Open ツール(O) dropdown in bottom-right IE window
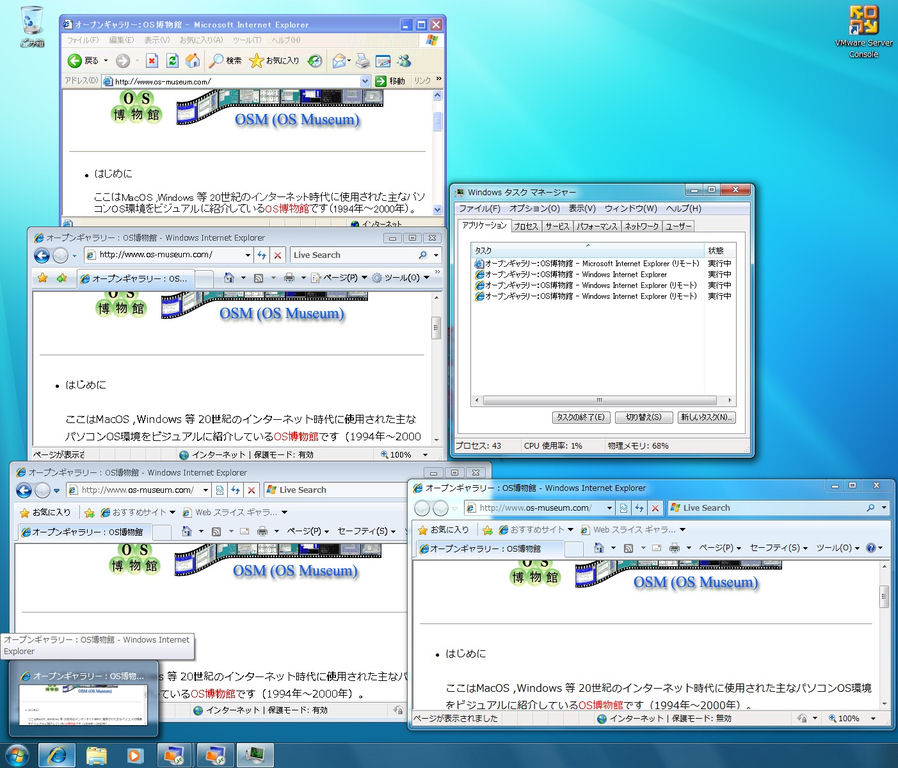 tap(838, 548)
